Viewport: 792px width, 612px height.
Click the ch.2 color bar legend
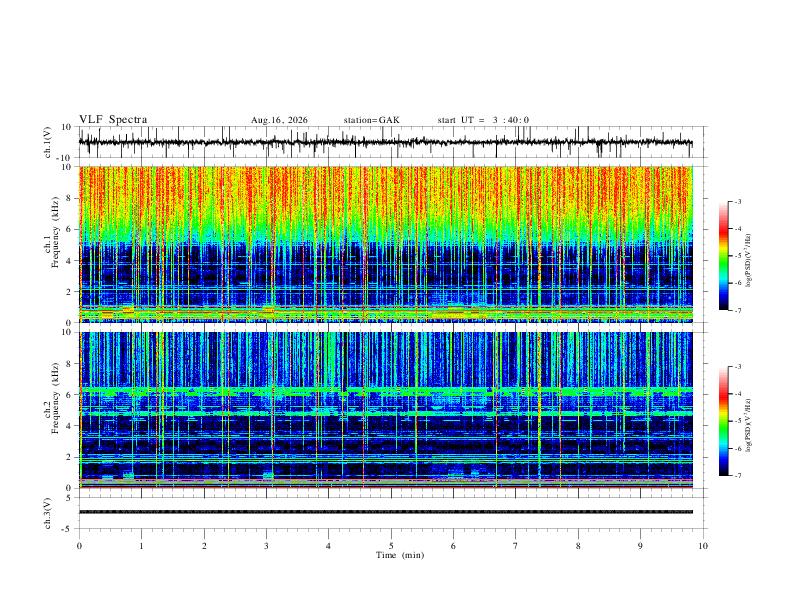click(x=723, y=421)
